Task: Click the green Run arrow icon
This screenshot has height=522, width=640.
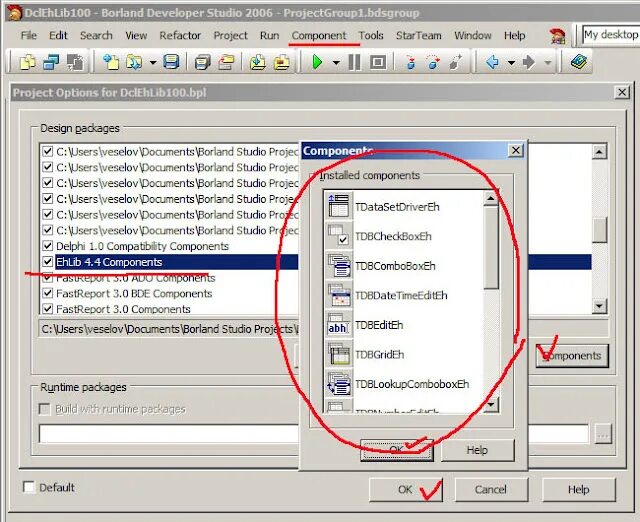Action: 317,62
